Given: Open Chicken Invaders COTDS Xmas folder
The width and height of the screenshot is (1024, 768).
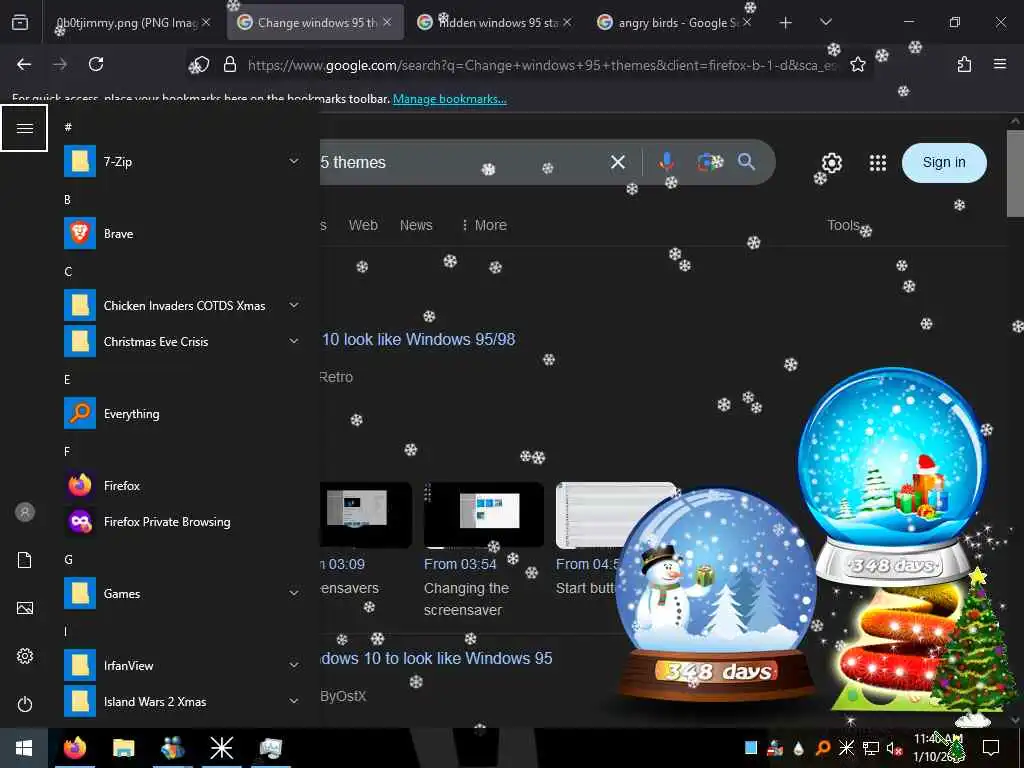Looking at the screenshot, I should (184, 306).
